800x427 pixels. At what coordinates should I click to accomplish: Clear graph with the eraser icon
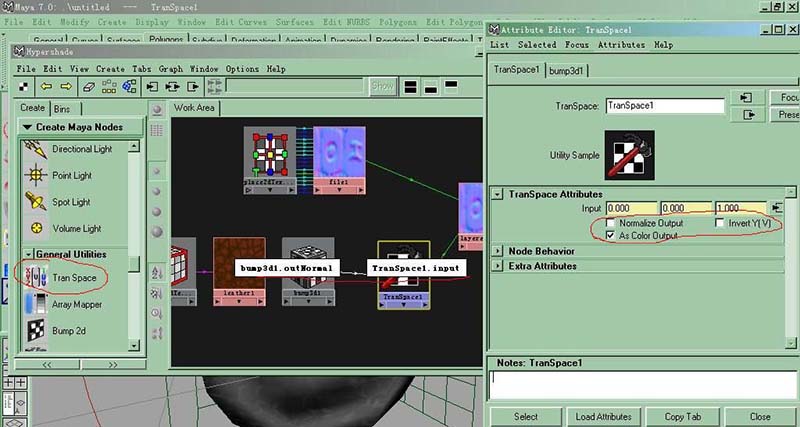pos(89,87)
